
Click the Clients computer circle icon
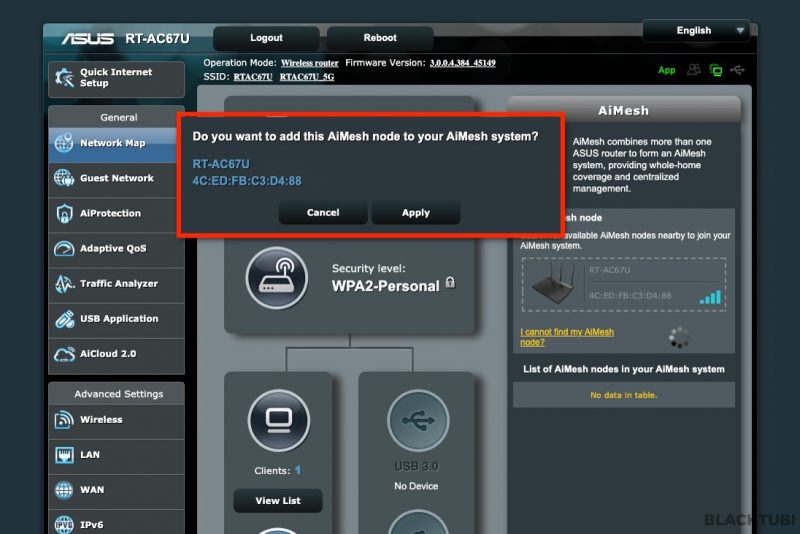pos(279,420)
